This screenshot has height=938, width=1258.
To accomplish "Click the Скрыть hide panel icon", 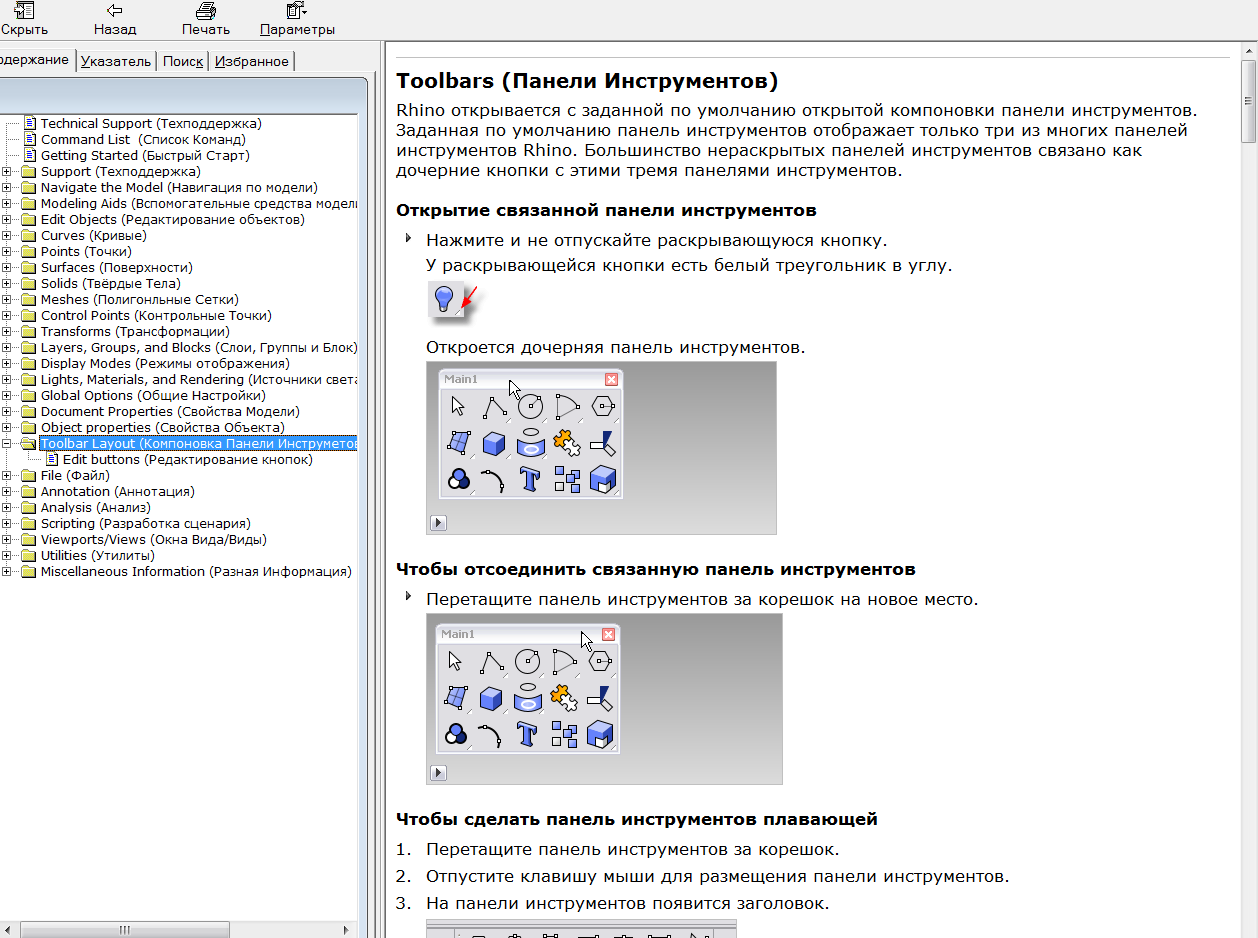I will (24, 11).
